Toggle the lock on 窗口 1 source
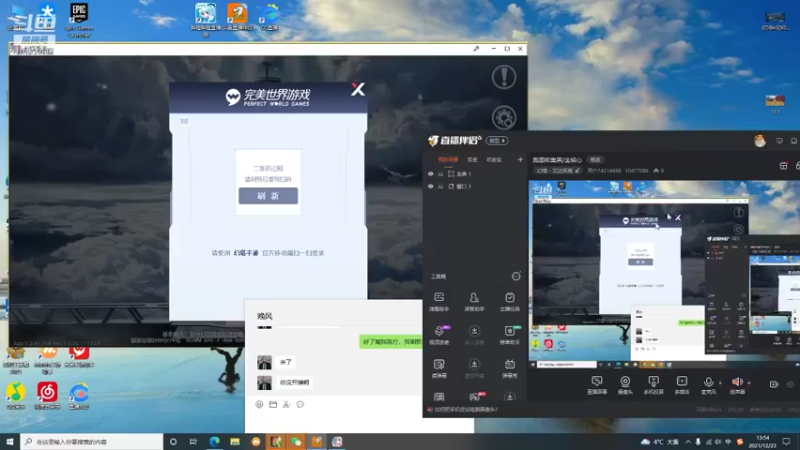Viewport: 800px width, 450px height. point(441,186)
